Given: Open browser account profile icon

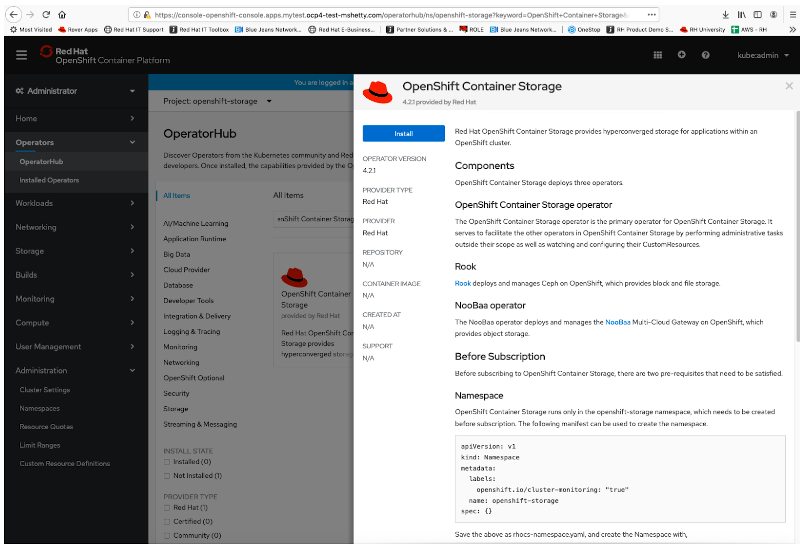Looking at the screenshot, I should point(773,15).
